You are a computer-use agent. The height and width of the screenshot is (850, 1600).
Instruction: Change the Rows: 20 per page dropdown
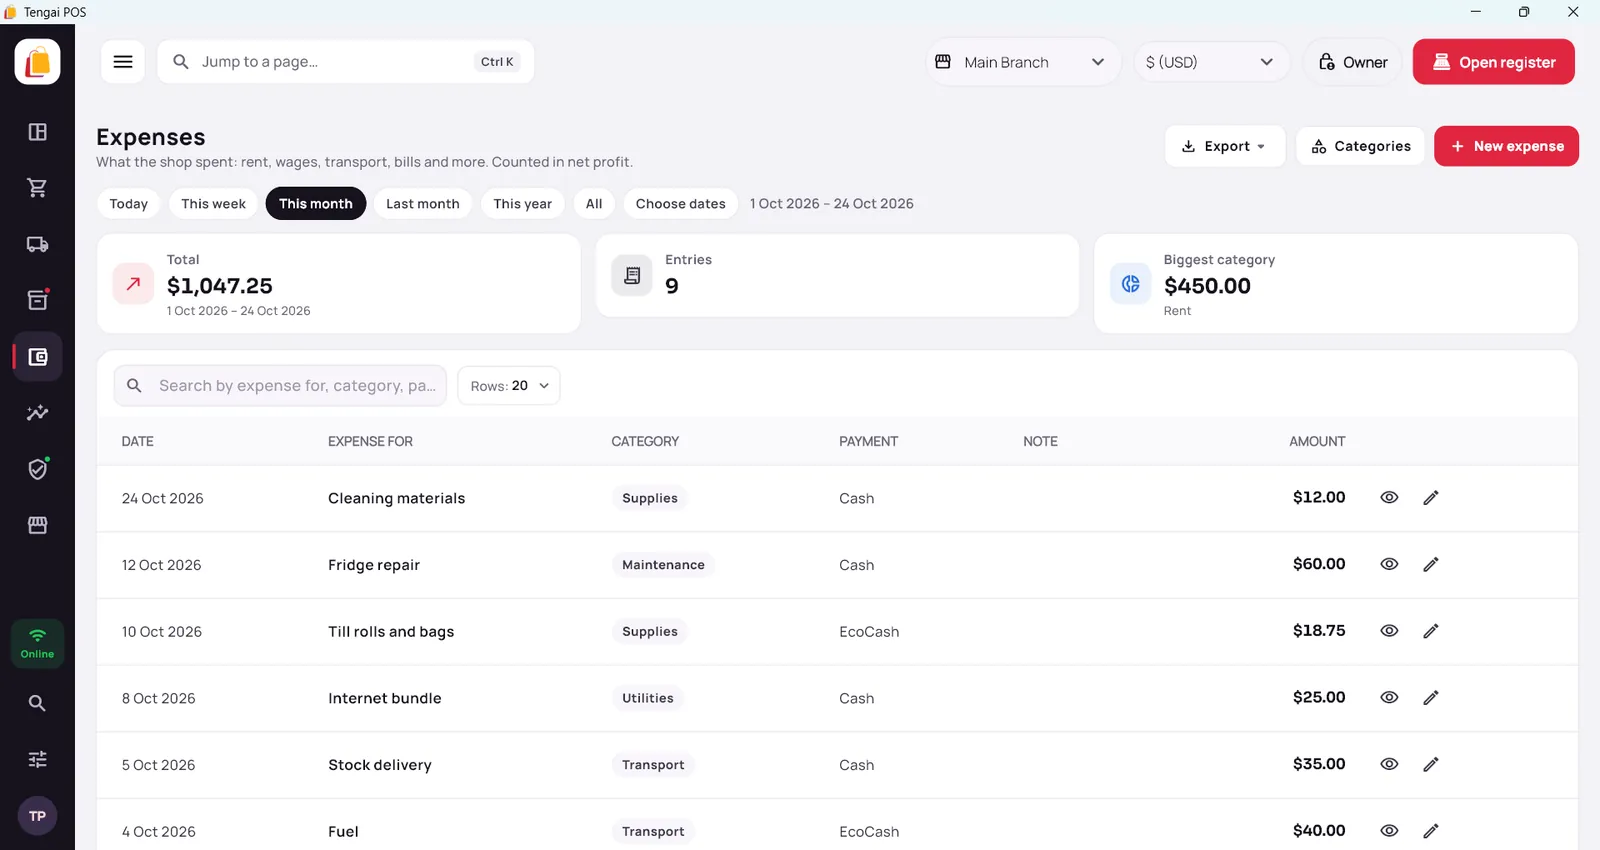(x=509, y=386)
